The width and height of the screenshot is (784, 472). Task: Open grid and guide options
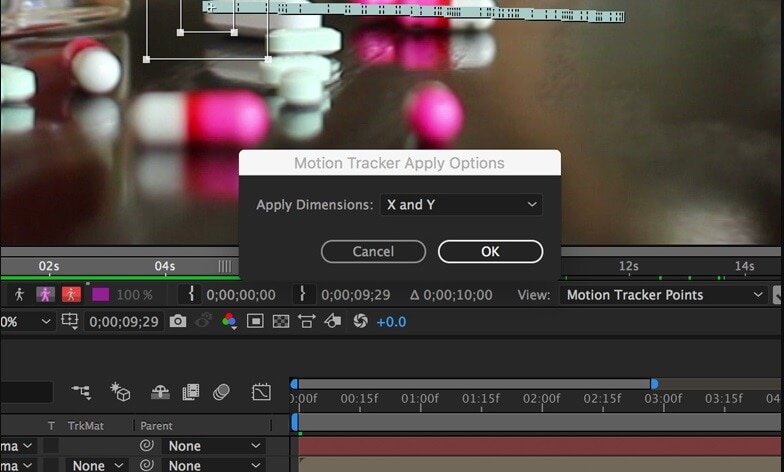click(x=70, y=322)
